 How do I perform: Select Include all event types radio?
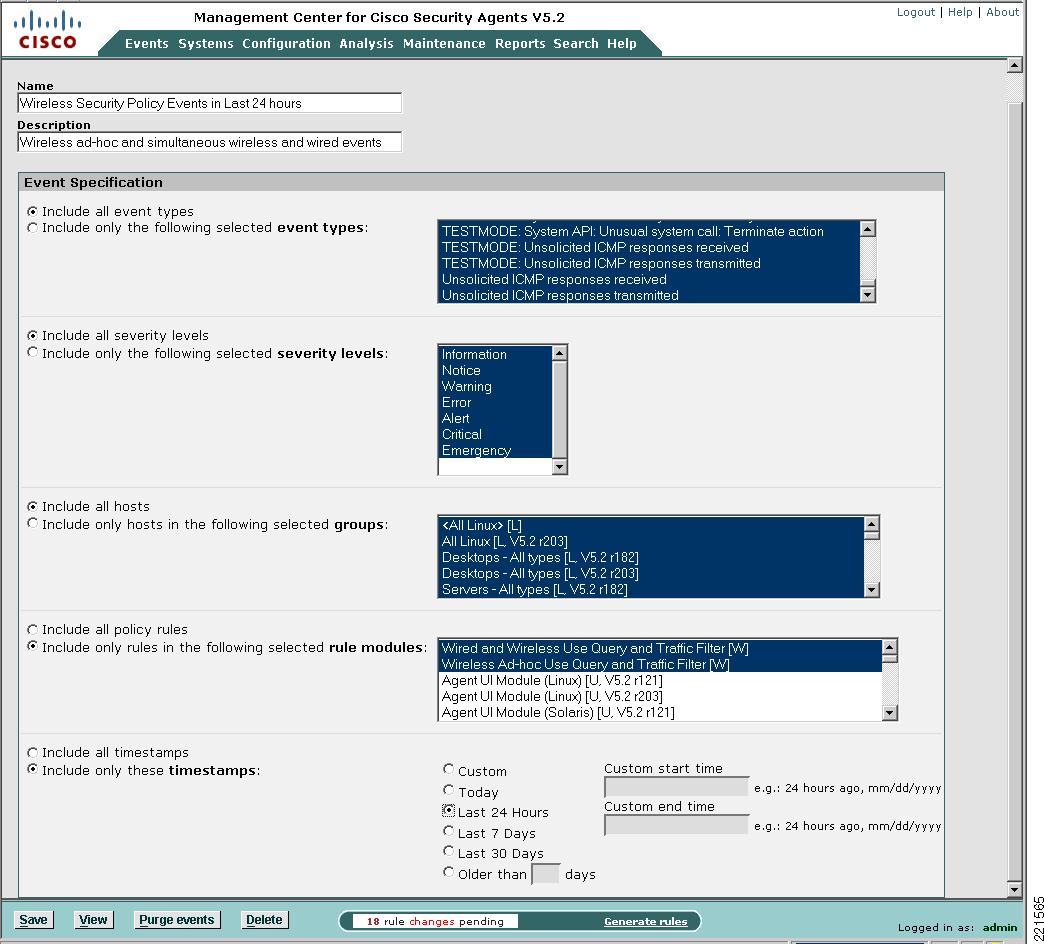tap(33, 211)
